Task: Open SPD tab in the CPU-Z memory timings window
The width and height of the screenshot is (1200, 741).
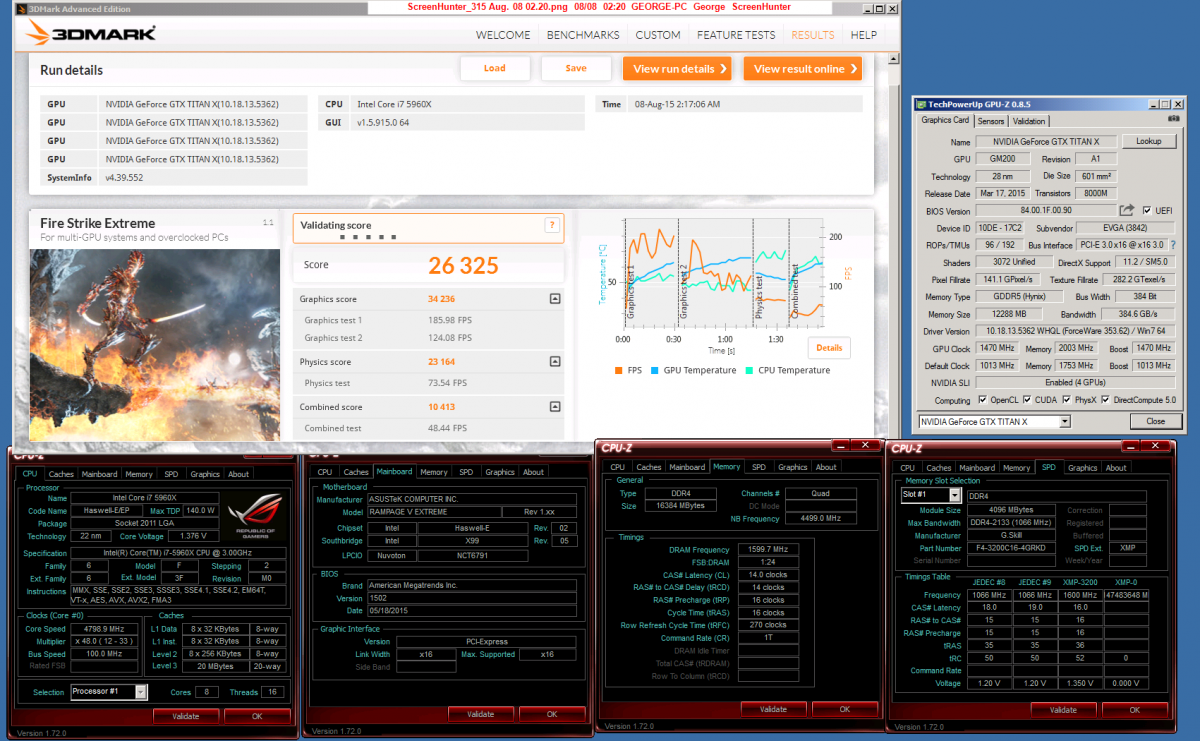Action: point(759,467)
